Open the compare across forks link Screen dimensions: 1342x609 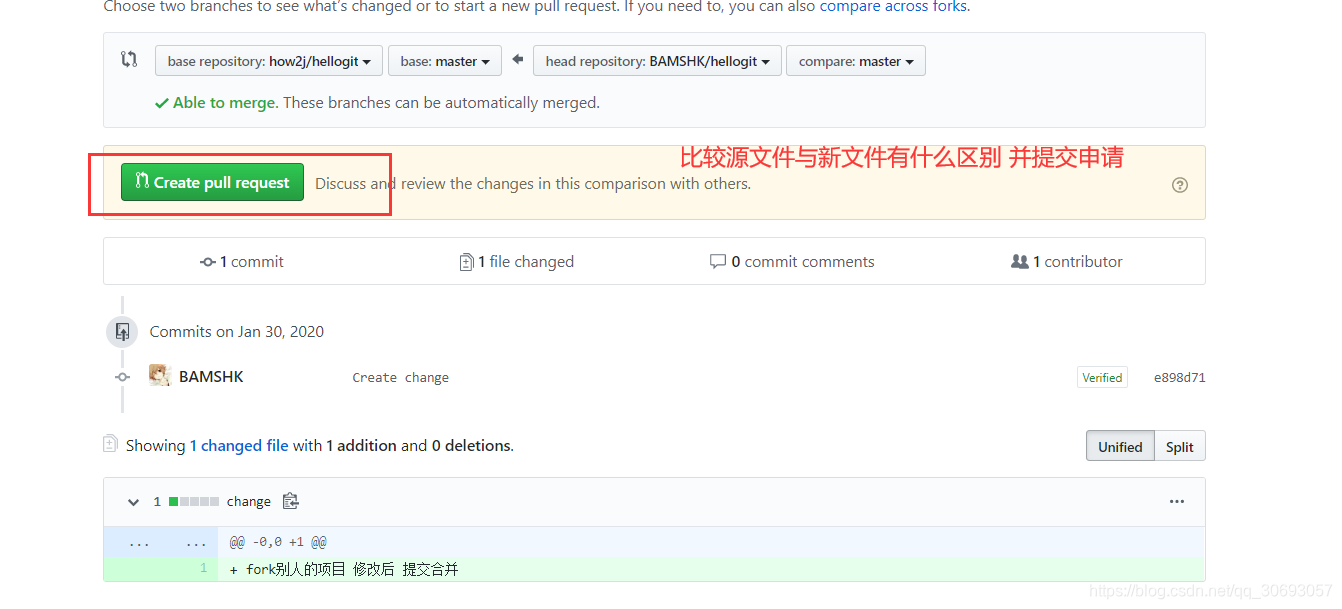pos(893,7)
